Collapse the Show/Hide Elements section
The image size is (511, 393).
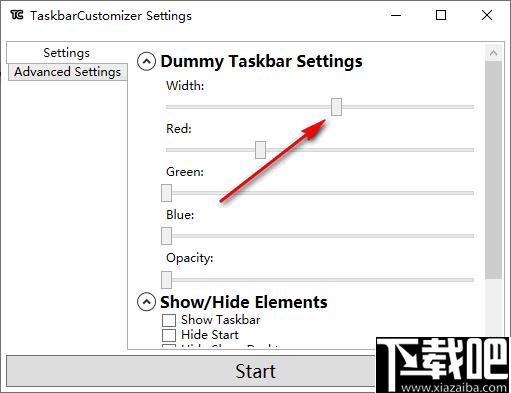pos(146,302)
